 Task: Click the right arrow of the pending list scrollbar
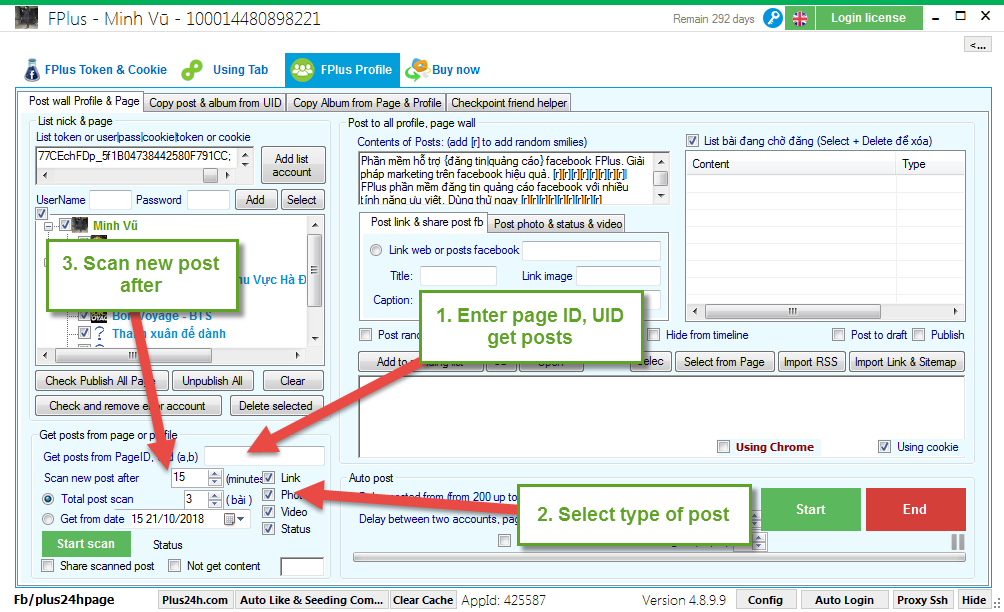click(x=955, y=312)
